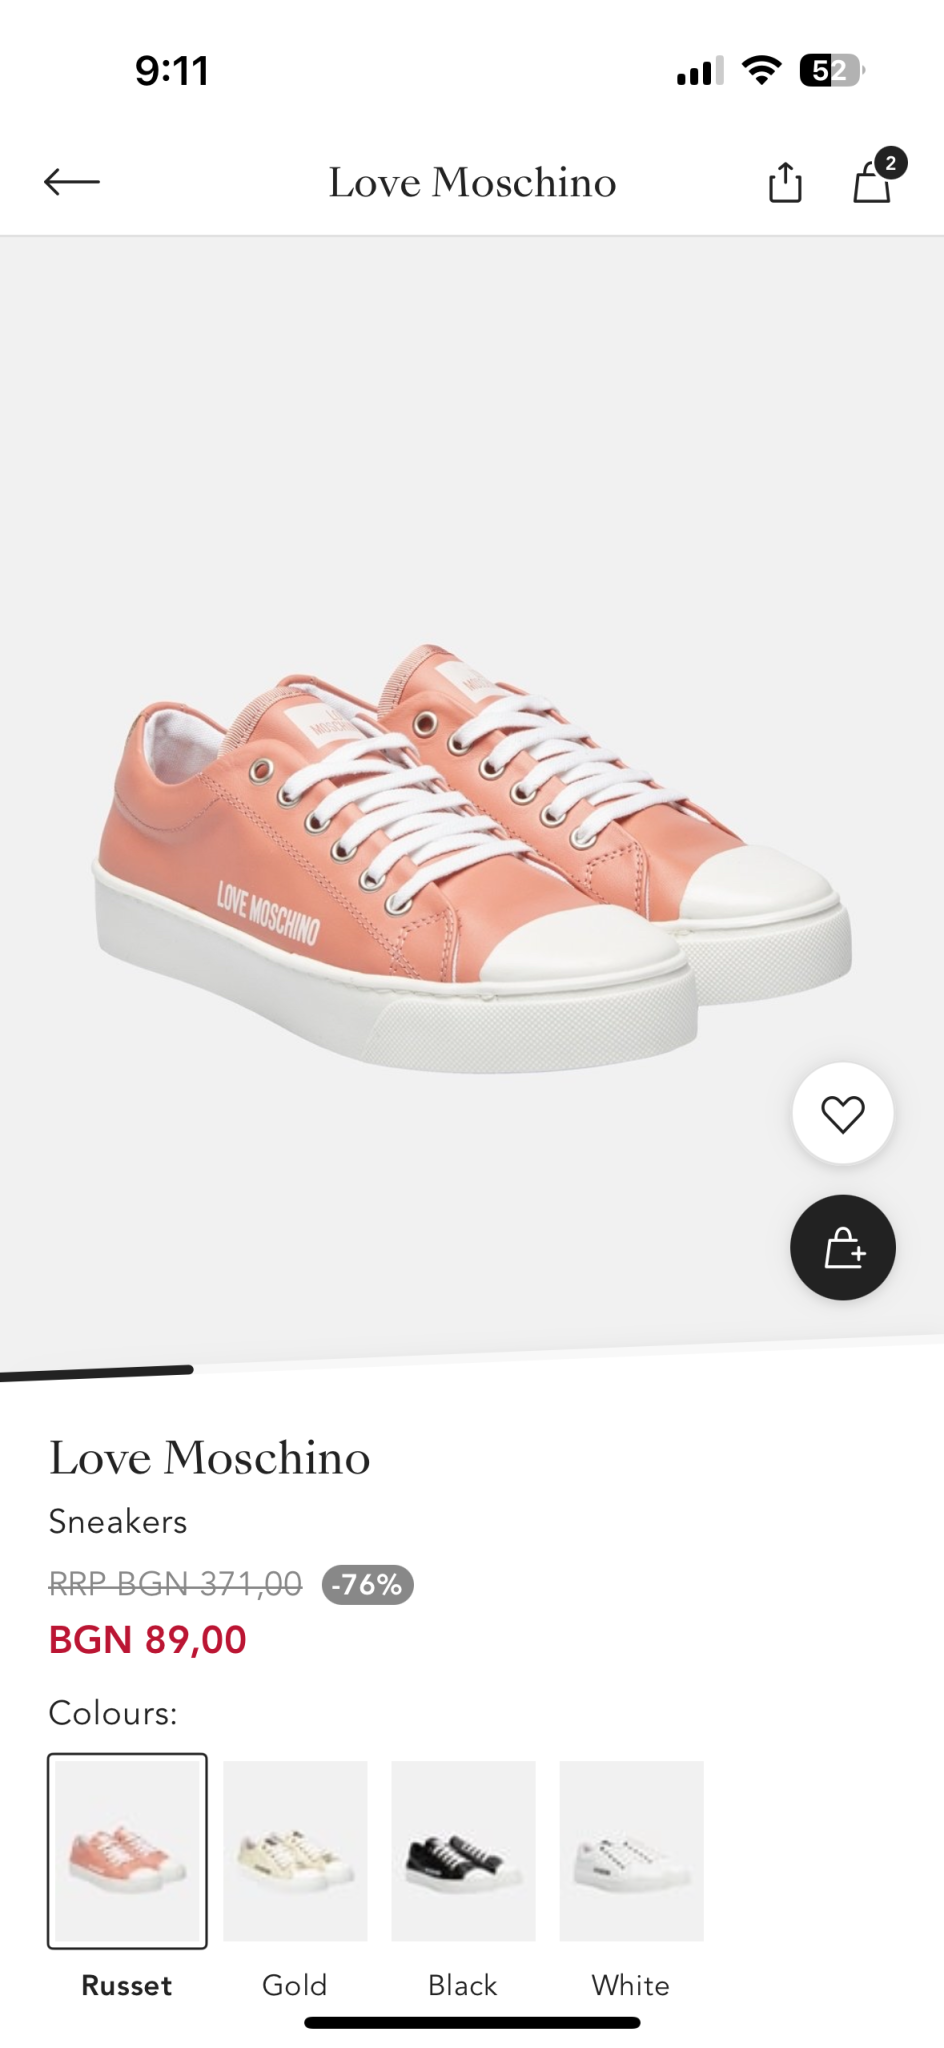Select the White colour thumbnail
Viewport: 944px width, 2048px height.
(x=631, y=1851)
